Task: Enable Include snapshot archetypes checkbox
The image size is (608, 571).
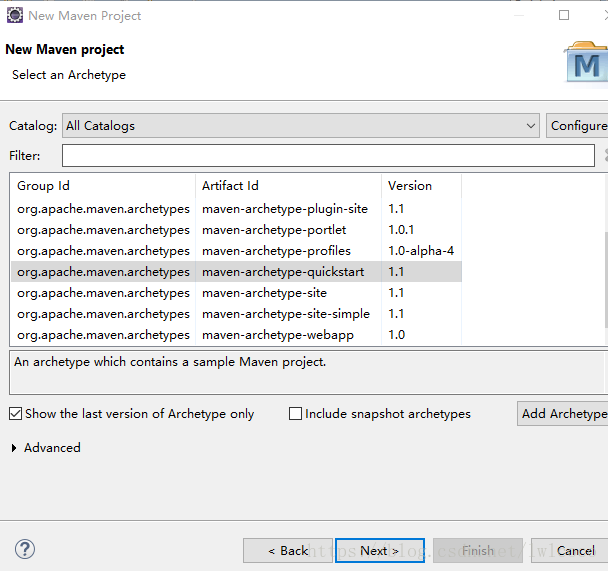Action: pyautogui.click(x=295, y=414)
